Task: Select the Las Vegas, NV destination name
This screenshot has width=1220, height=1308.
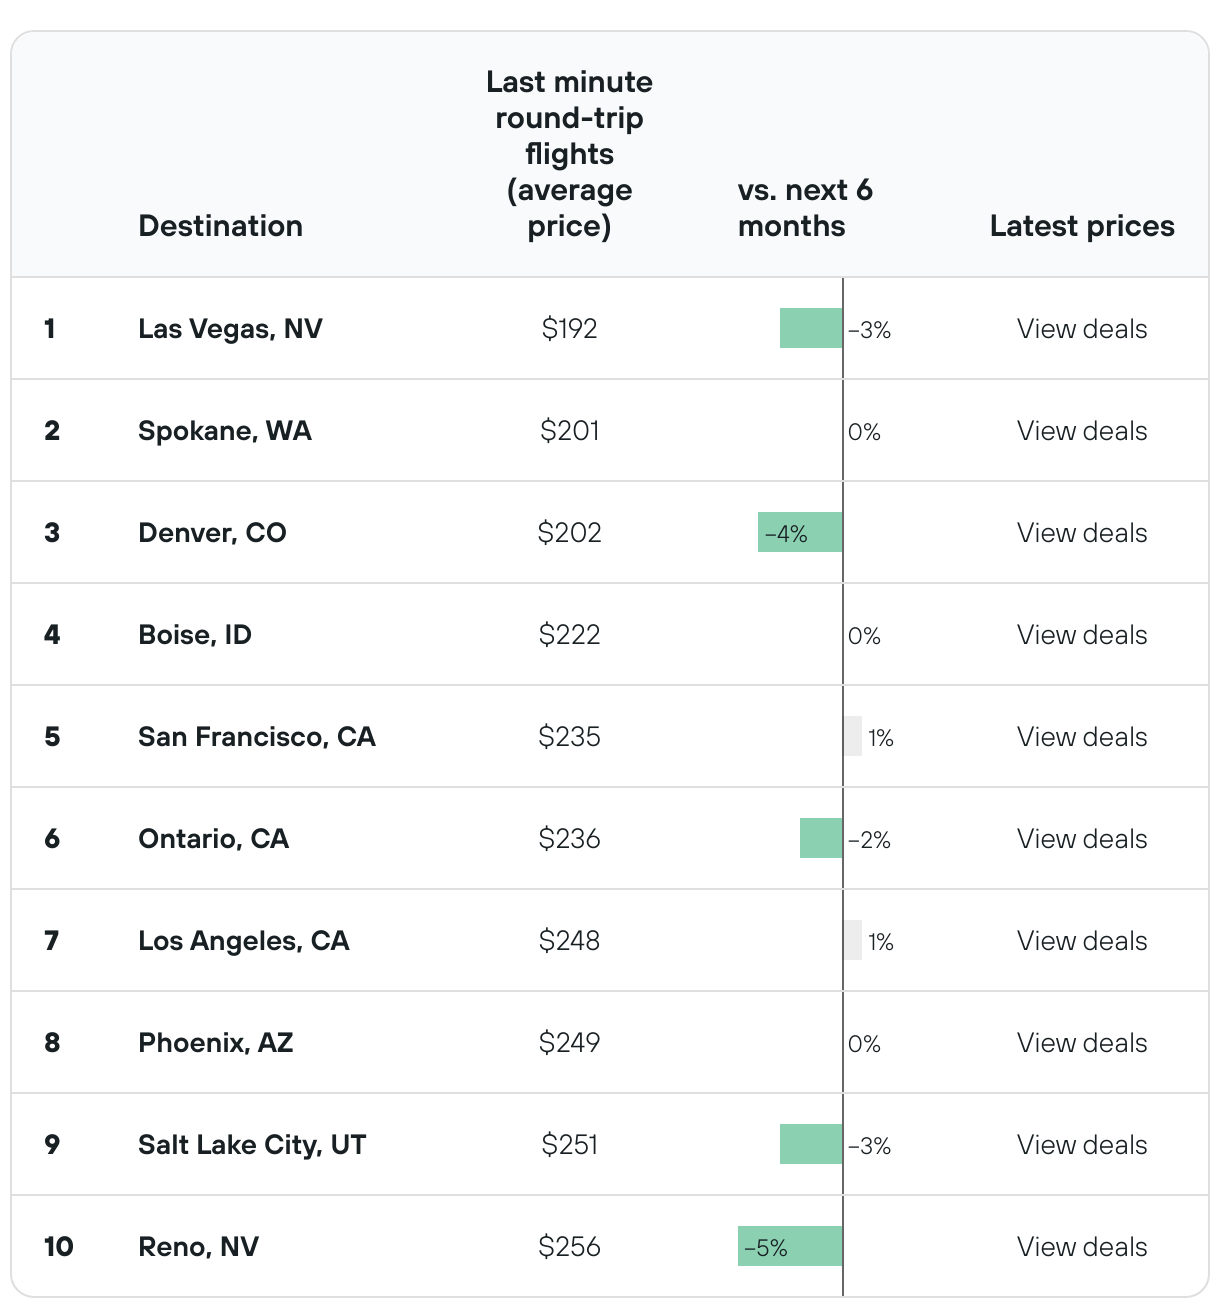Action: coord(230,329)
